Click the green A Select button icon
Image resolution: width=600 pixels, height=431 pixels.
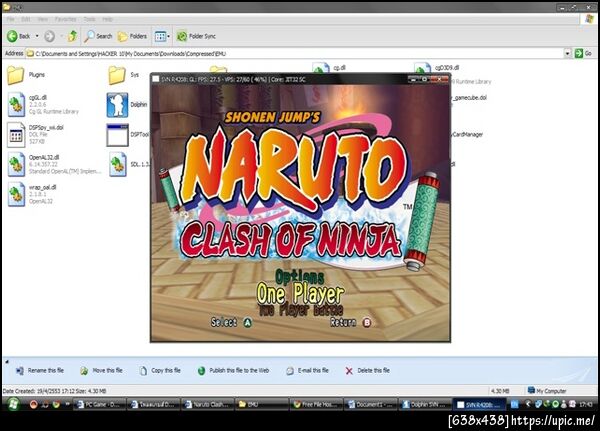click(x=248, y=323)
